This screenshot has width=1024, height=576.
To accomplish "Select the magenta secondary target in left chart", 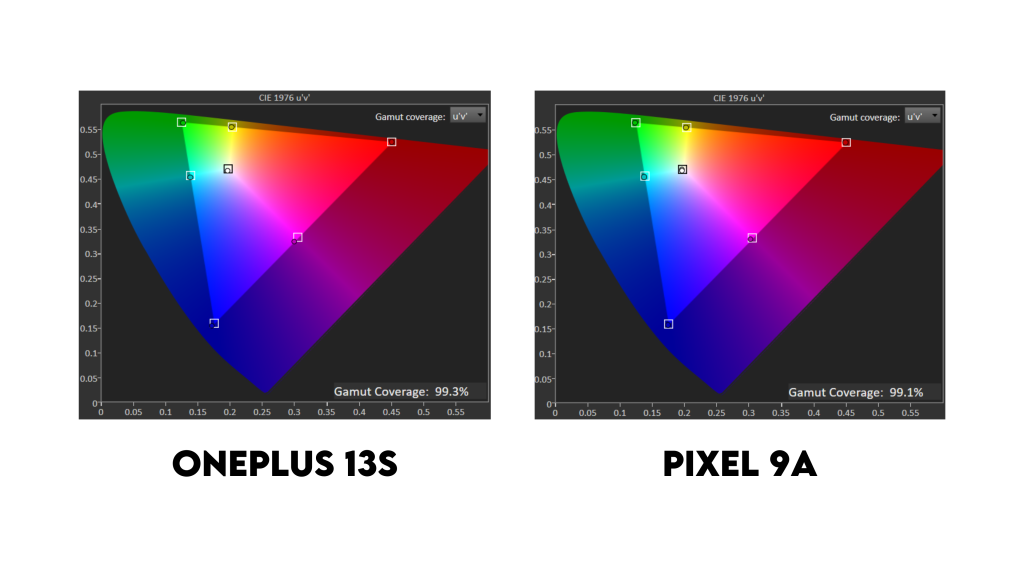I will [x=297, y=237].
